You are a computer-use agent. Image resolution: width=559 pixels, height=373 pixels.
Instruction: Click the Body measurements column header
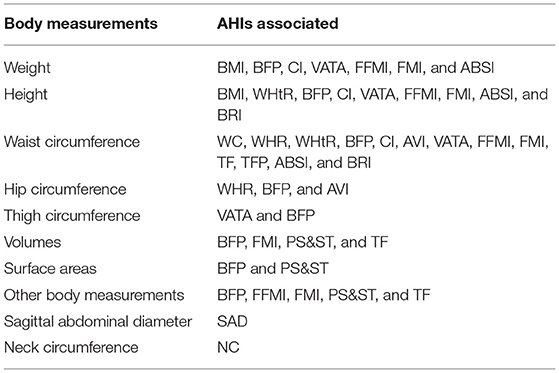[x=81, y=24]
